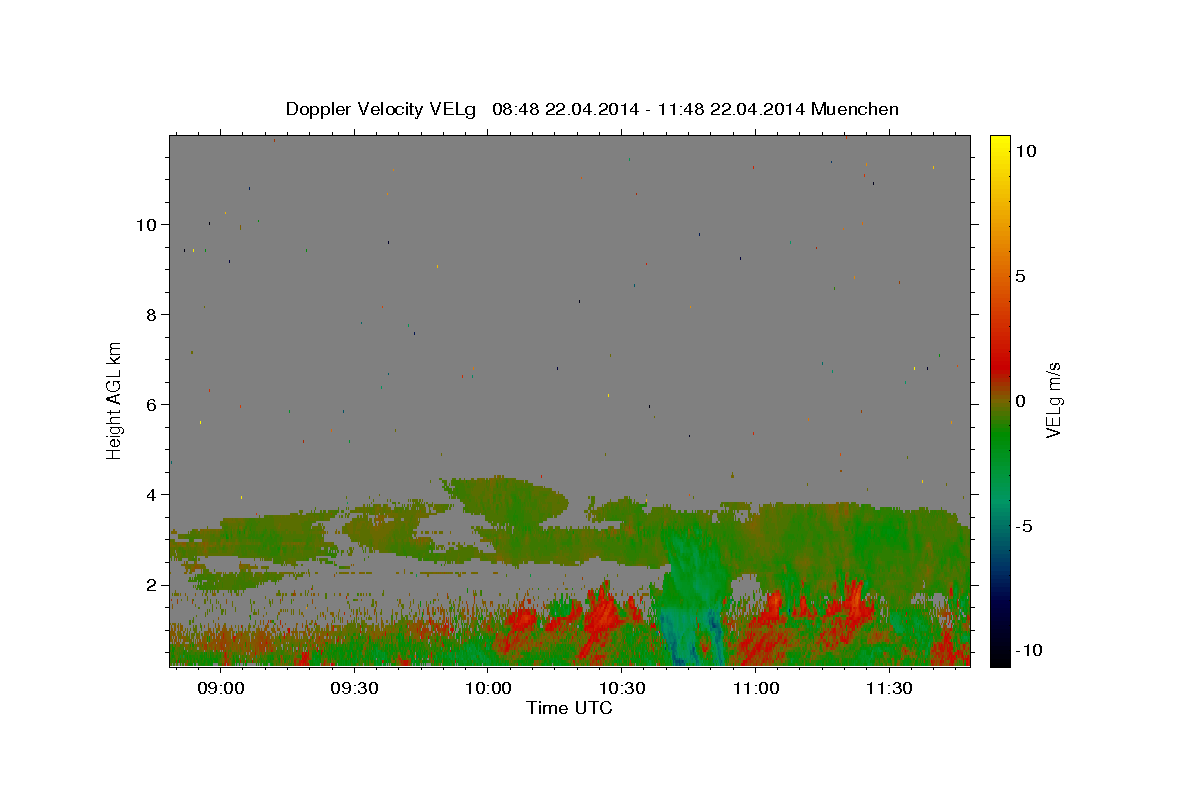Click the Doppler Velocity VELg plot title
The width and height of the screenshot is (1200, 800).
pyautogui.click(x=592, y=109)
